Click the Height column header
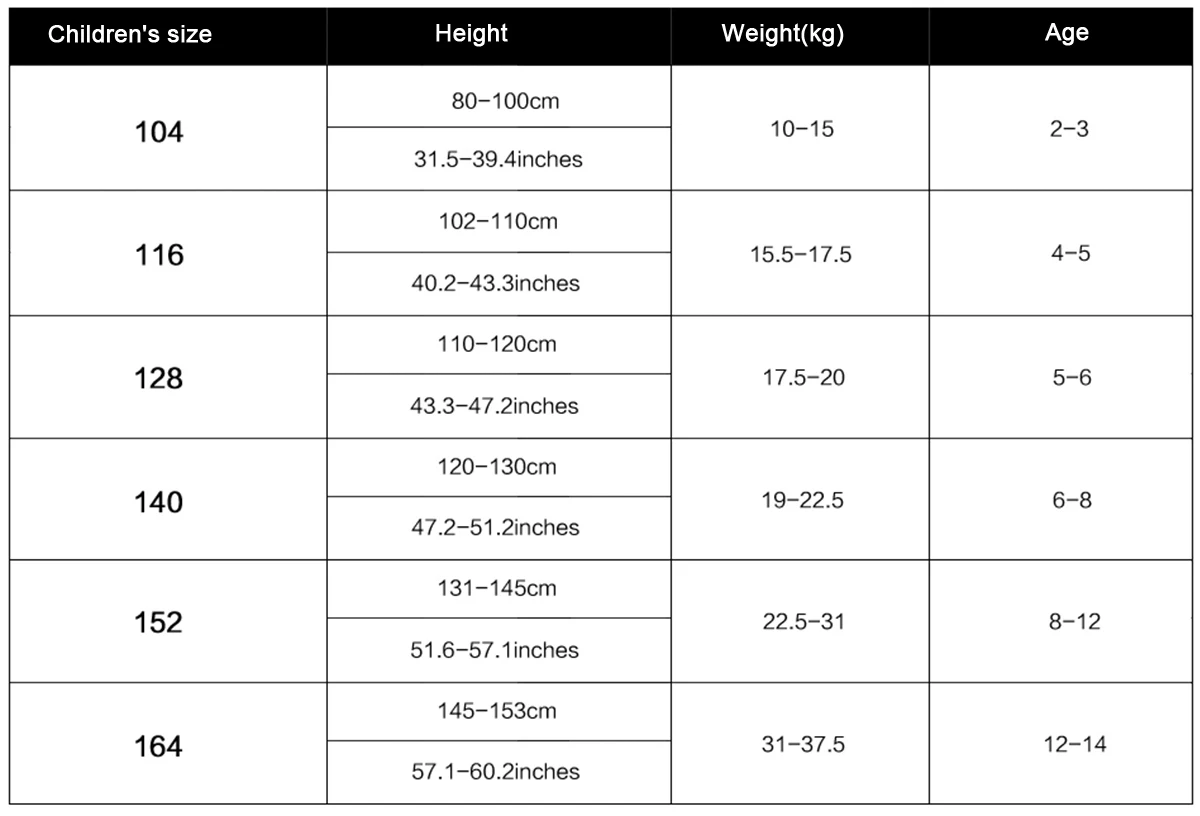 (x=471, y=33)
